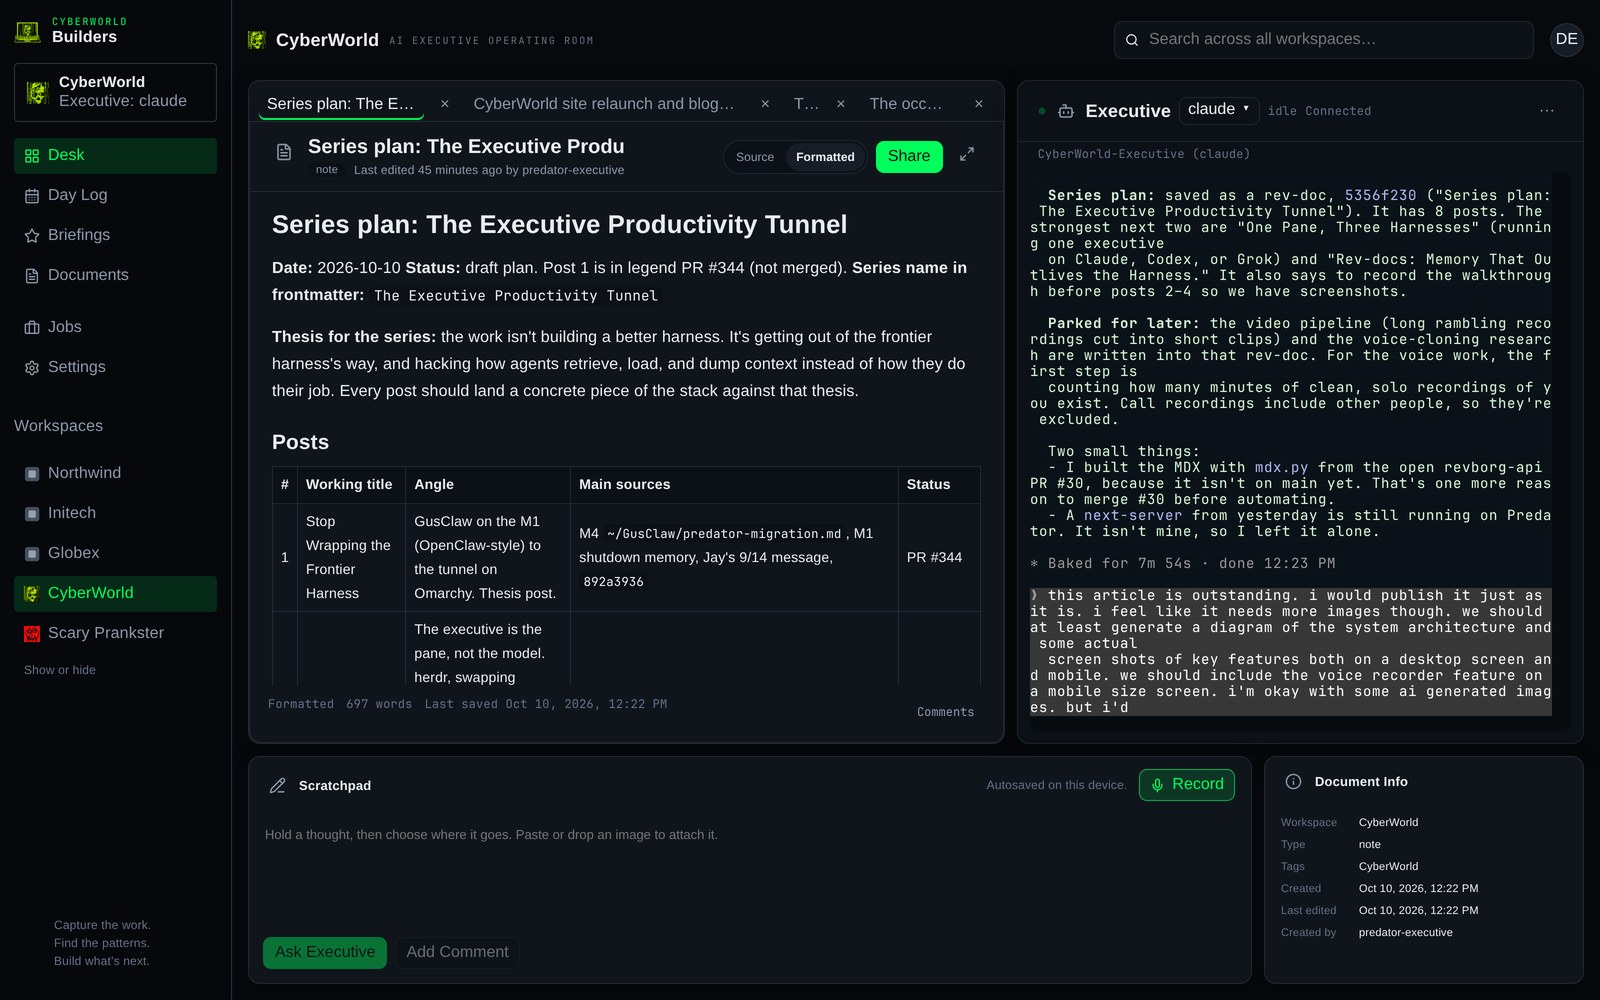Switch document view to Source

(755, 157)
